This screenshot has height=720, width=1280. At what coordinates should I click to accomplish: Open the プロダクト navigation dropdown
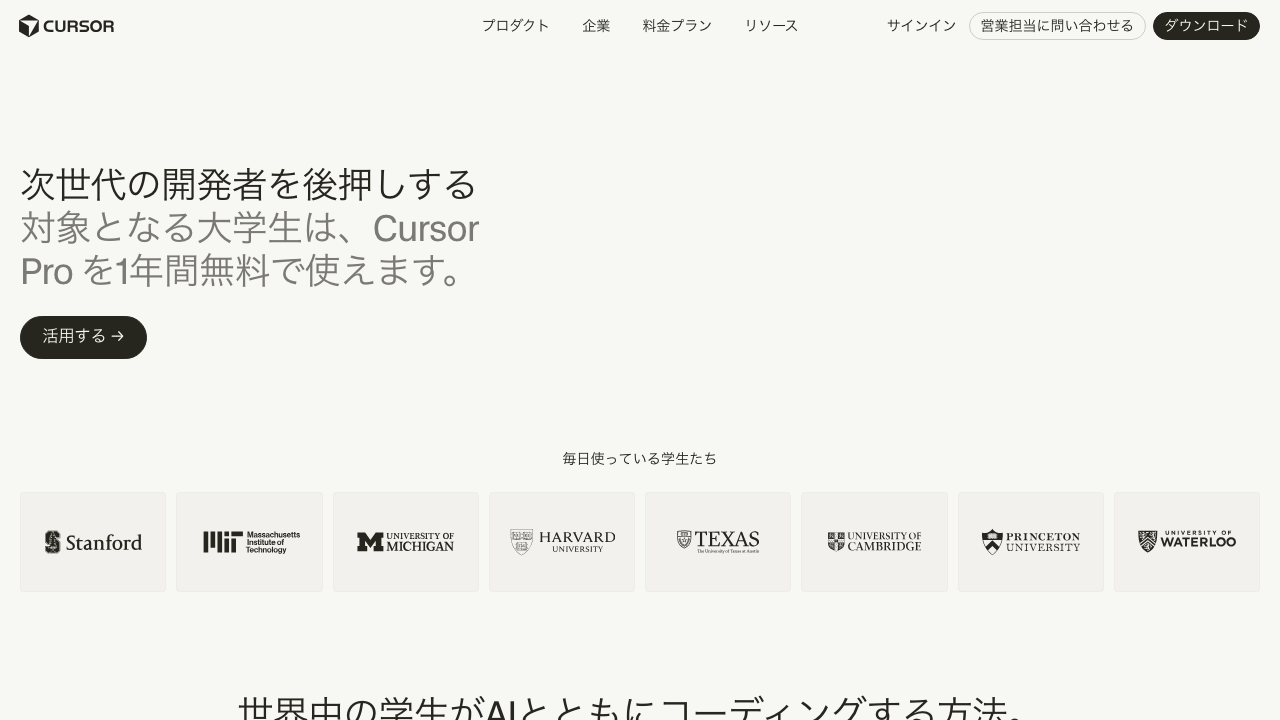pos(516,26)
